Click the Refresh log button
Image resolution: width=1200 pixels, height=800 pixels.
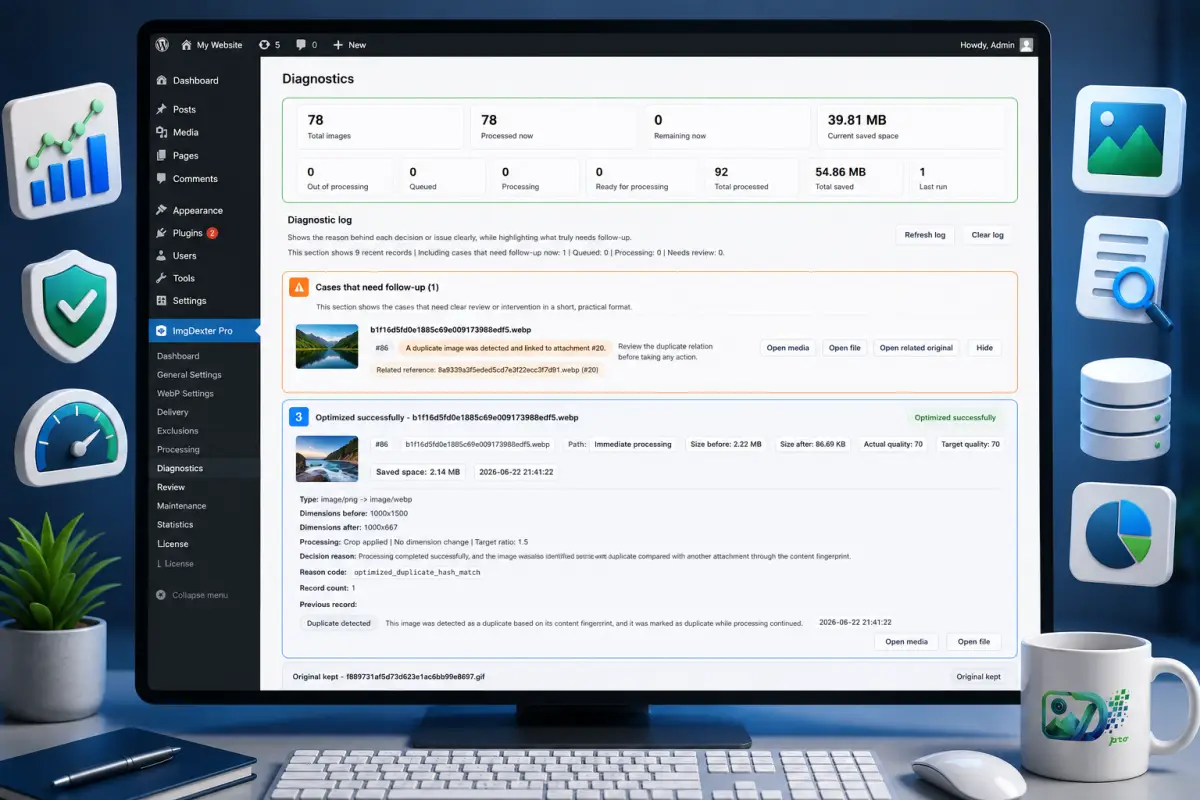(925, 235)
